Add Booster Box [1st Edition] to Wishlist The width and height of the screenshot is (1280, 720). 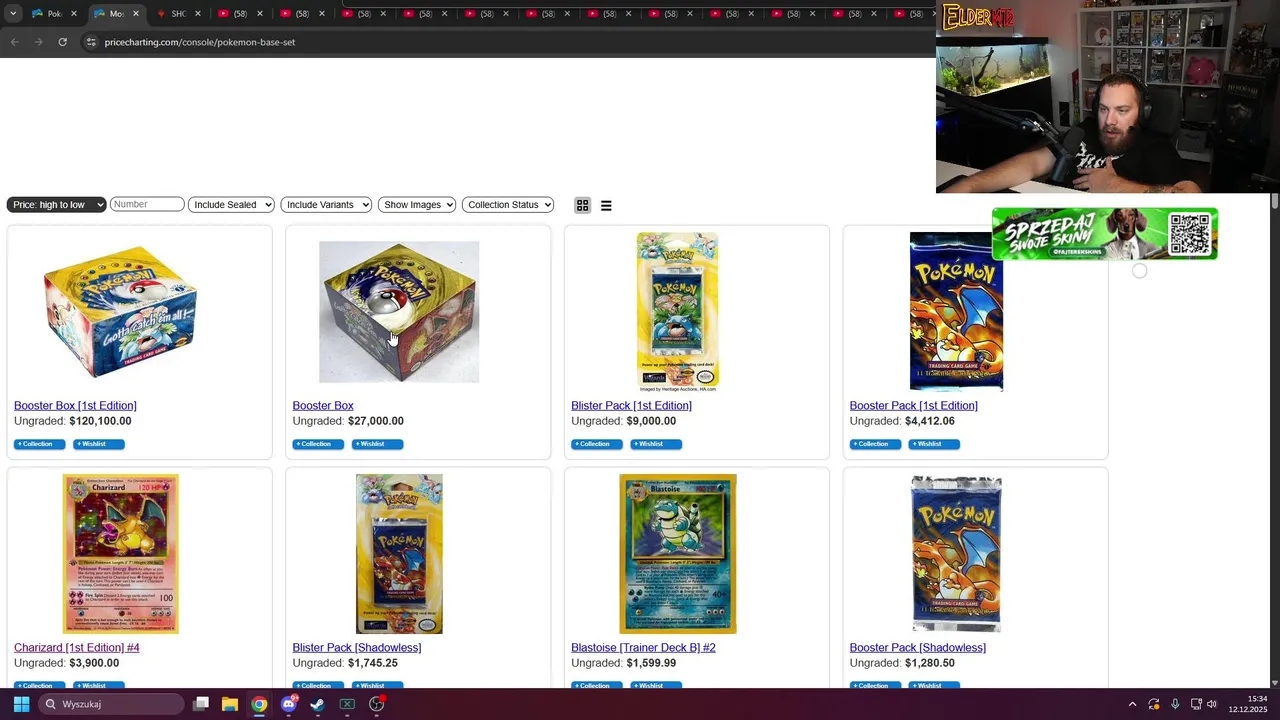click(98, 444)
